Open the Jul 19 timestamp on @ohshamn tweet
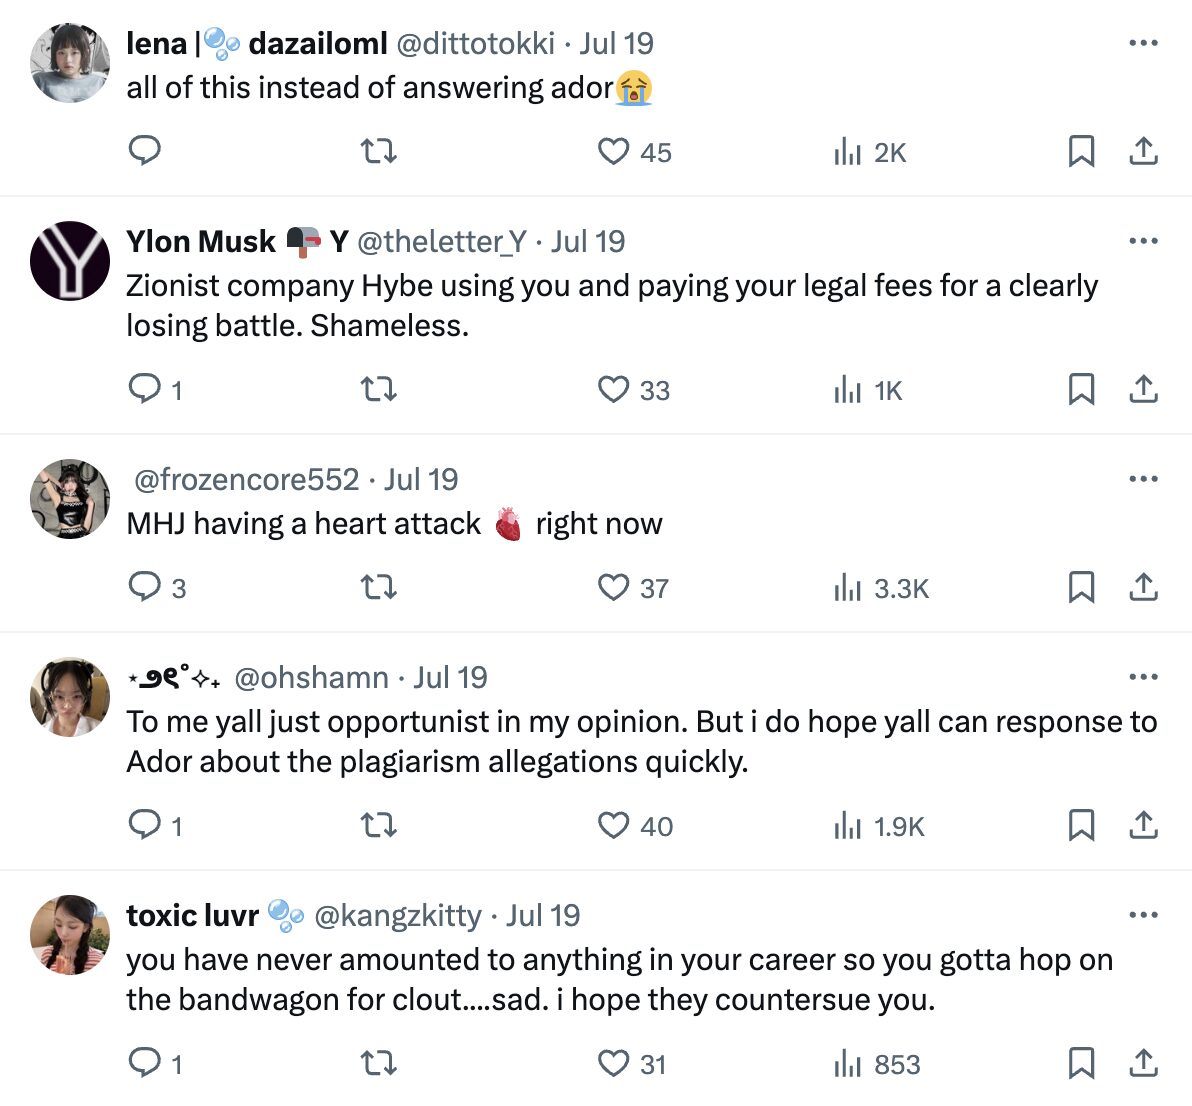 click(x=450, y=677)
